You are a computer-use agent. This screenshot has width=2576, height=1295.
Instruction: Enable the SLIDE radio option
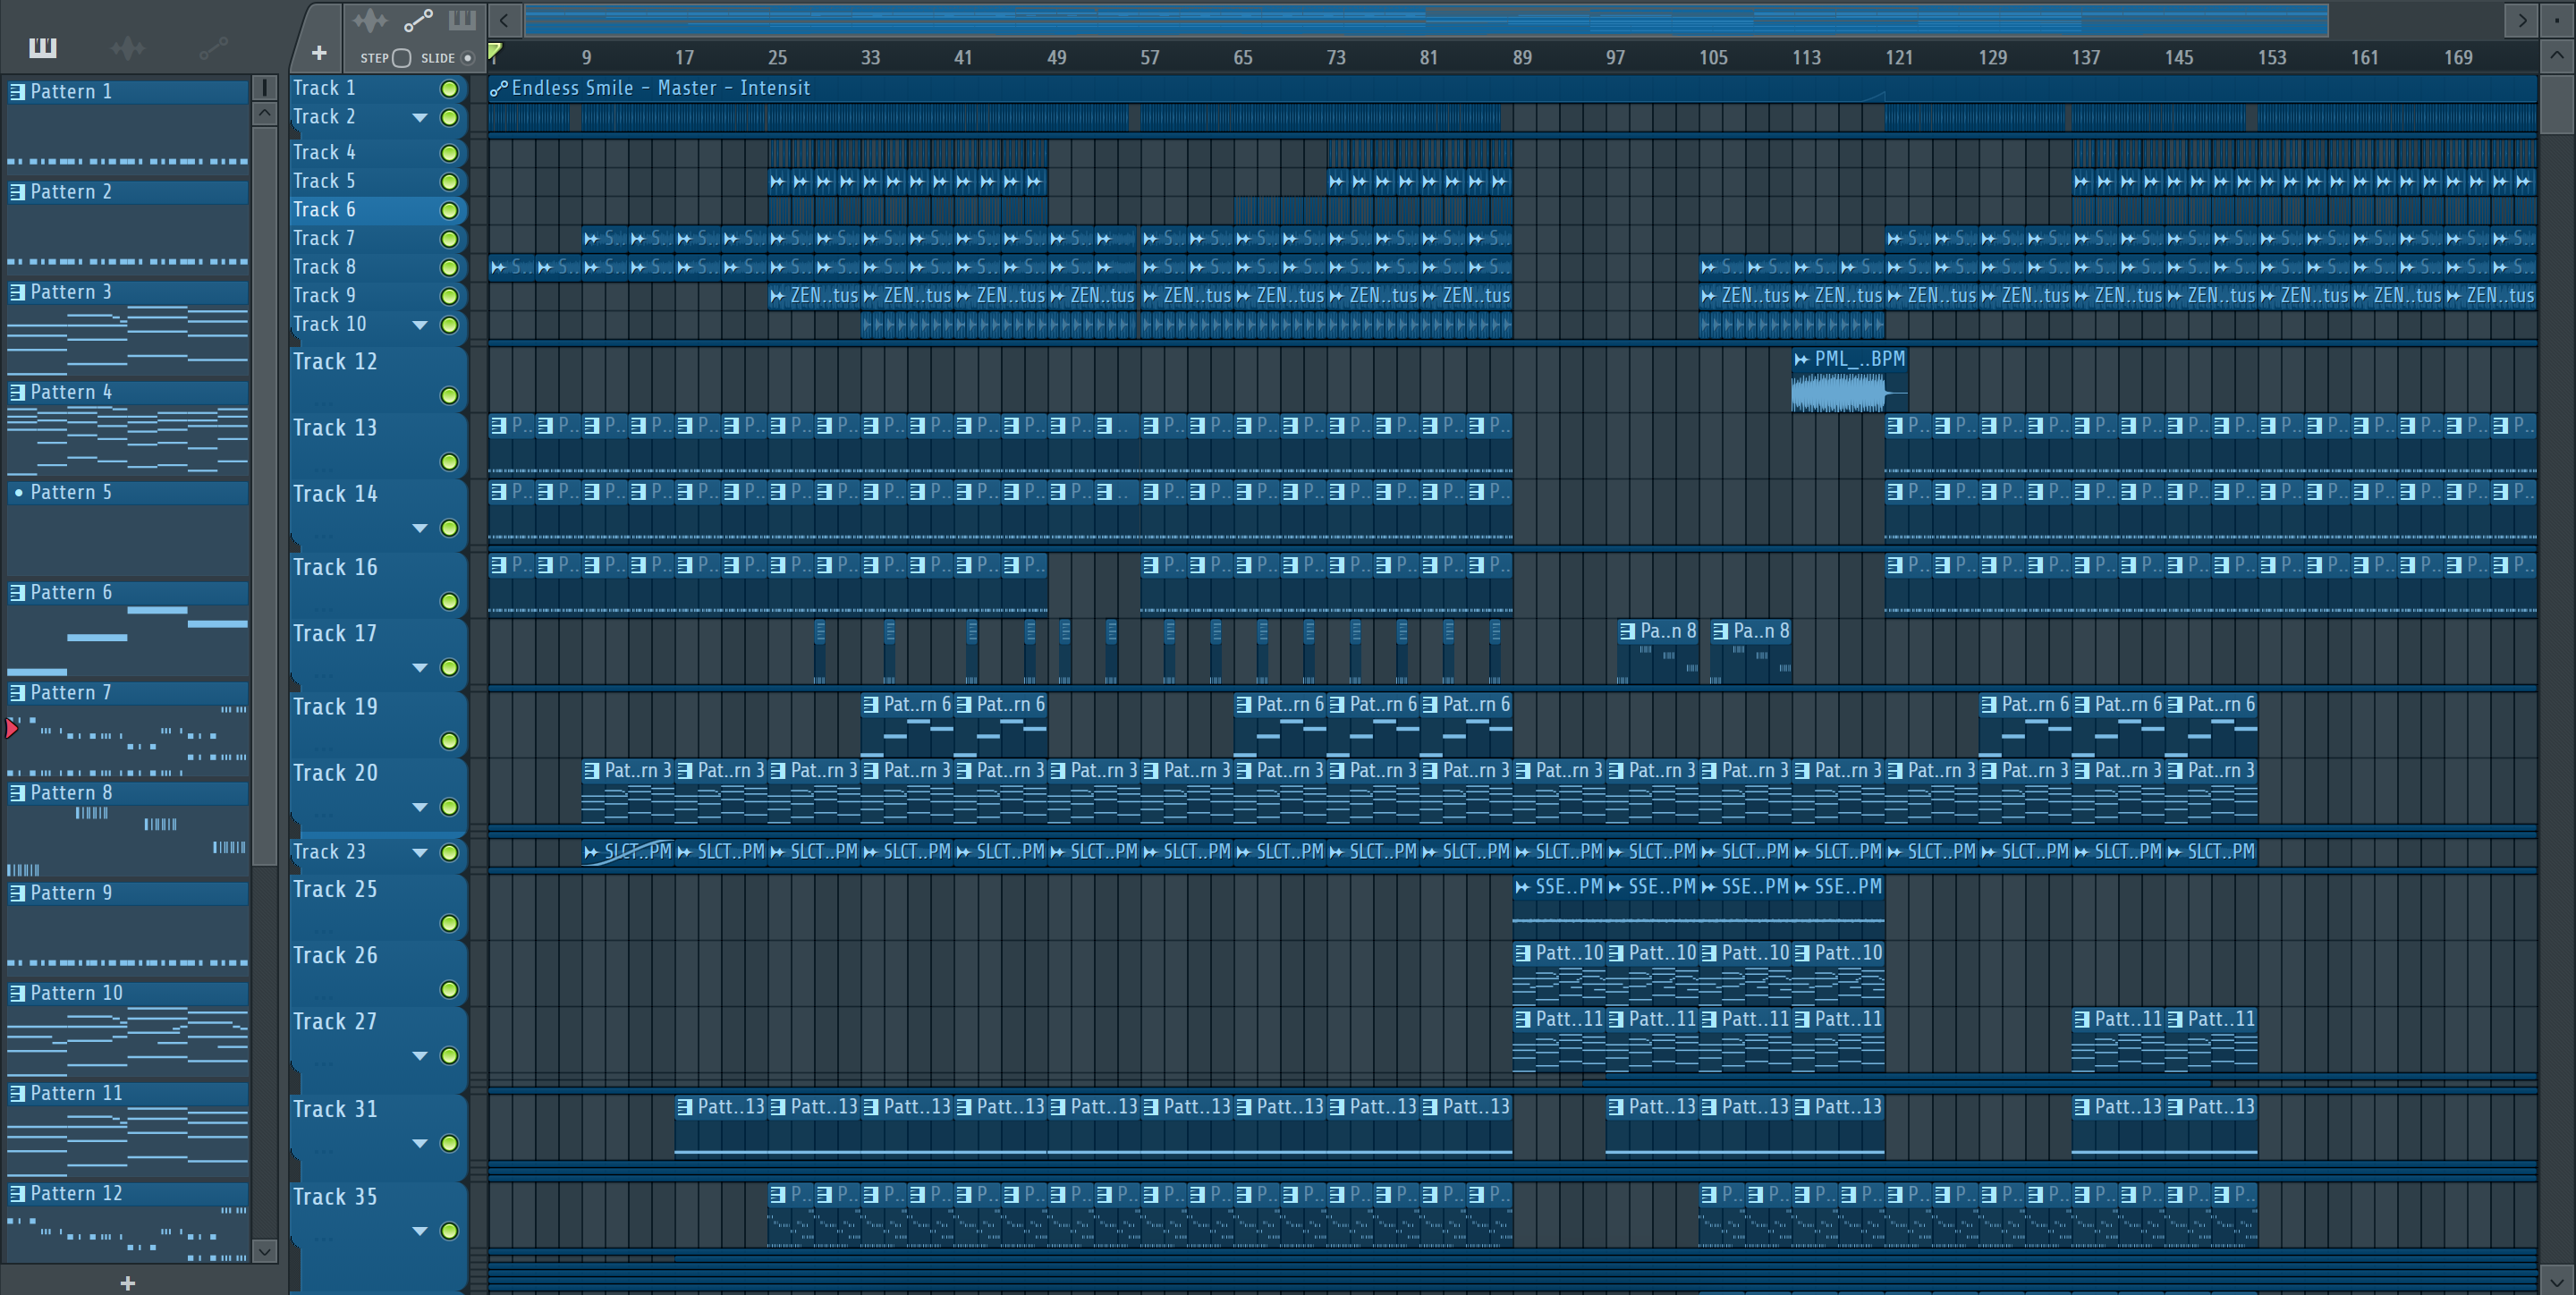[x=467, y=58]
